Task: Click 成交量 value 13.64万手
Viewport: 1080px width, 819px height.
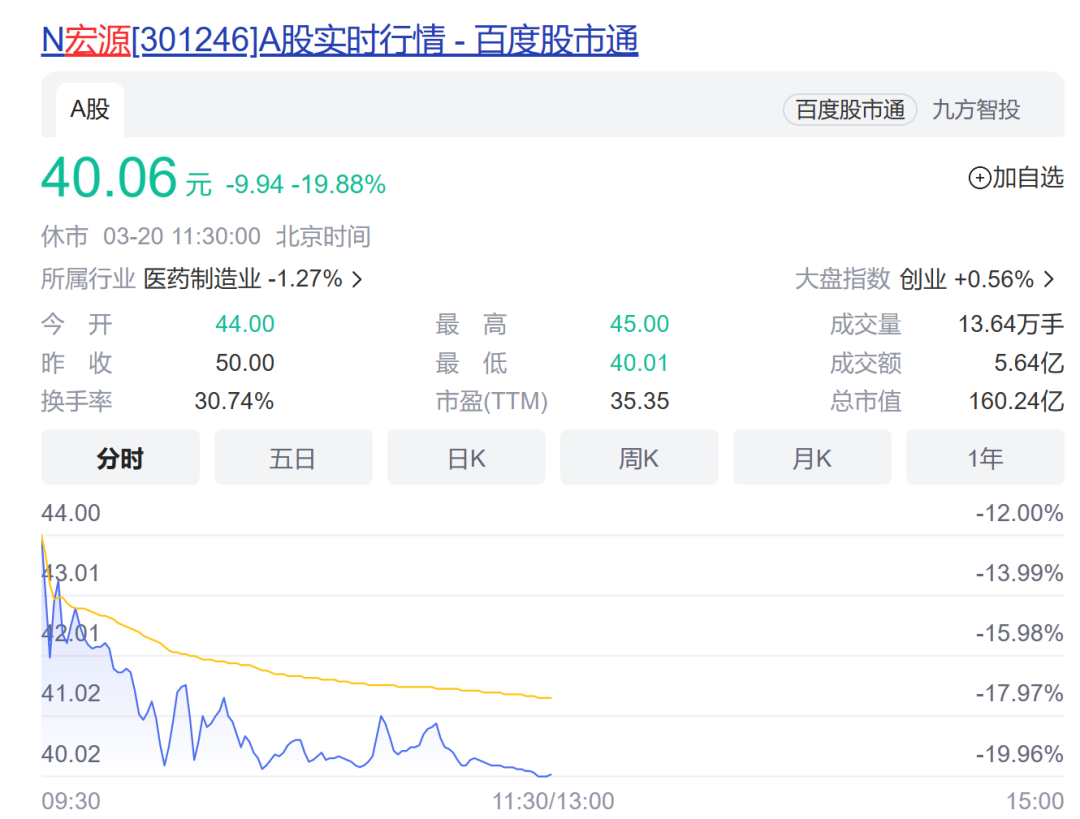Action: click(1011, 324)
